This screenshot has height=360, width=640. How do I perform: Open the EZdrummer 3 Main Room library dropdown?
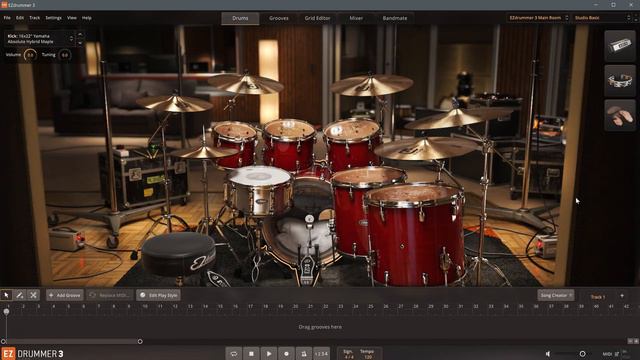pos(538,18)
